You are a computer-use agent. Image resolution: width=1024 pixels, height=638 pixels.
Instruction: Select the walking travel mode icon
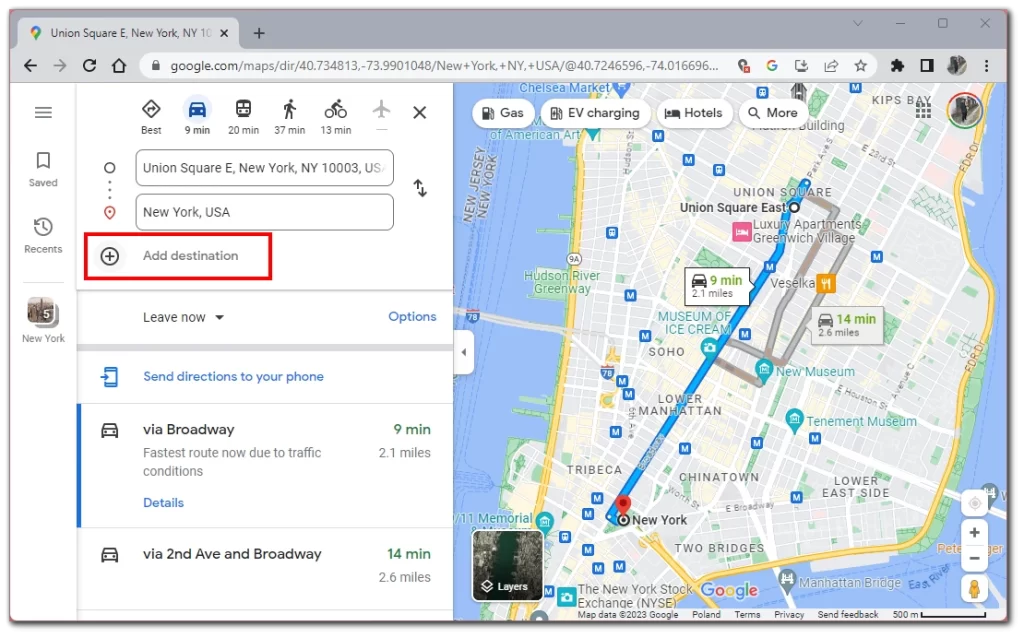[x=289, y=110]
